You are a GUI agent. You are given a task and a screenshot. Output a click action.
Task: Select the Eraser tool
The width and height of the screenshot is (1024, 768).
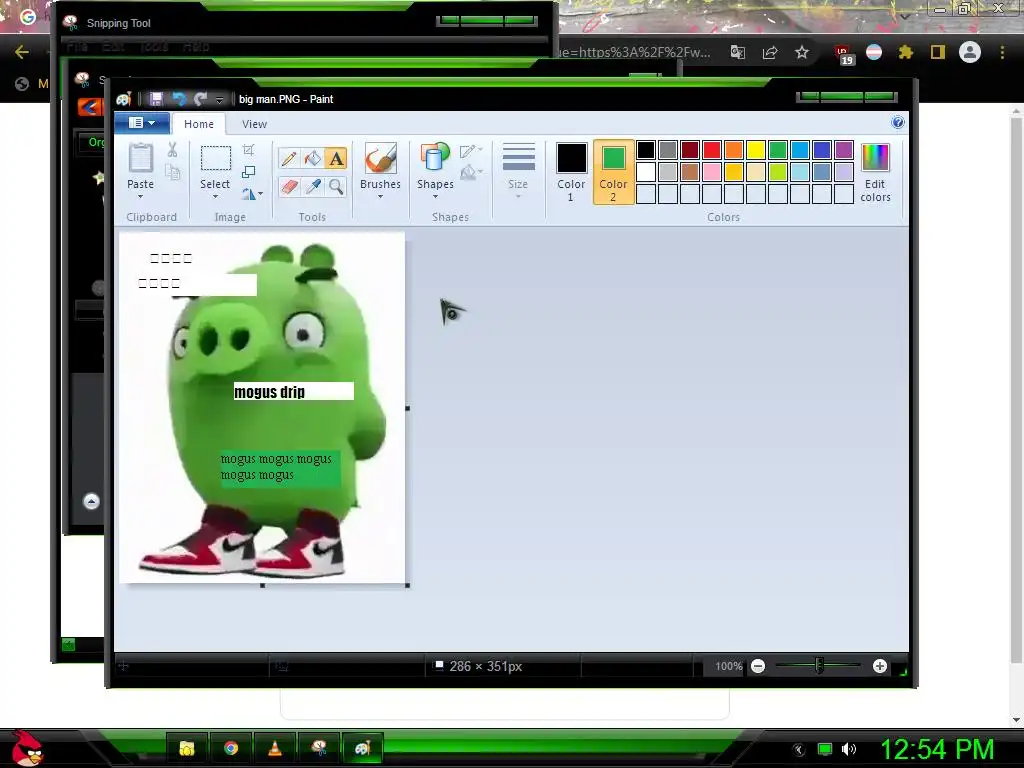point(289,187)
